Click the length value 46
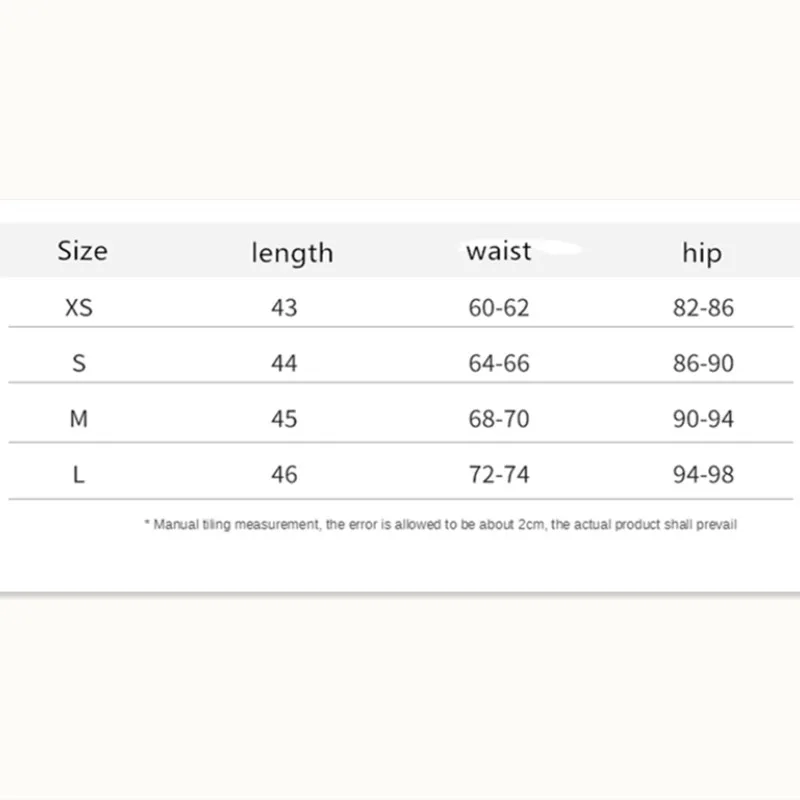 pyautogui.click(x=284, y=474)
